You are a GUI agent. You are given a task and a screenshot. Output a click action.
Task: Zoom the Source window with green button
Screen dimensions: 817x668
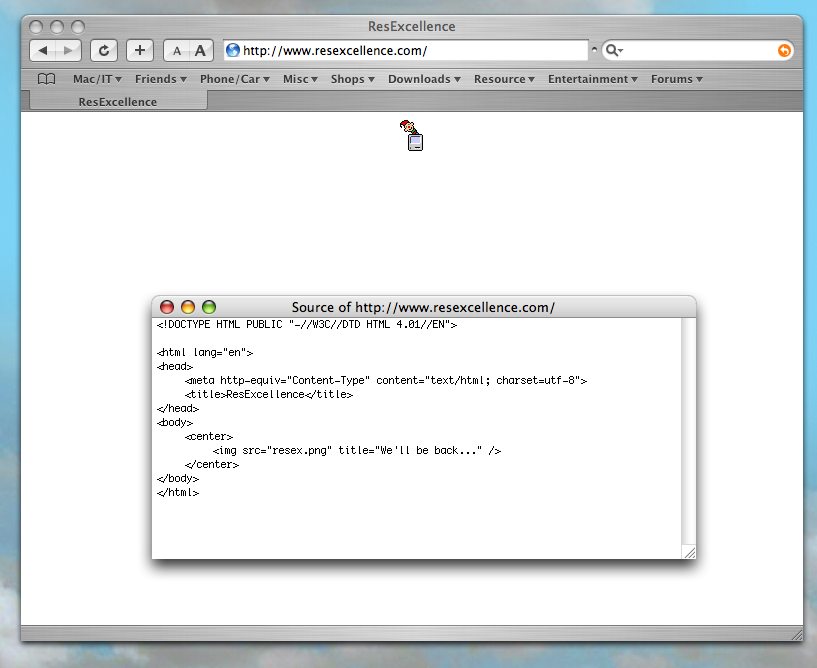pyautogui.click(x=209, y=307)
